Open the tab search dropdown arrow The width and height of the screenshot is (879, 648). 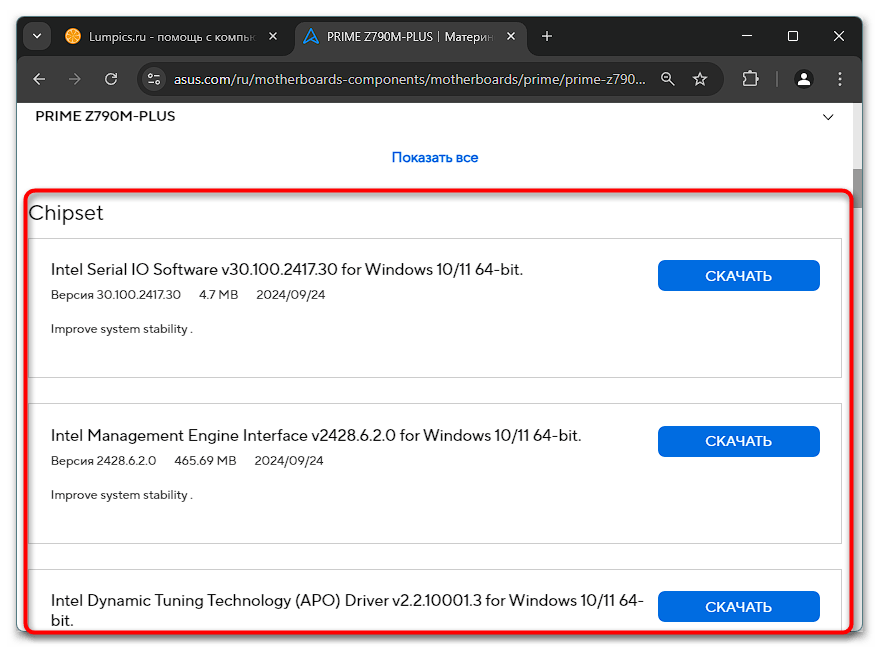[37, 36]
